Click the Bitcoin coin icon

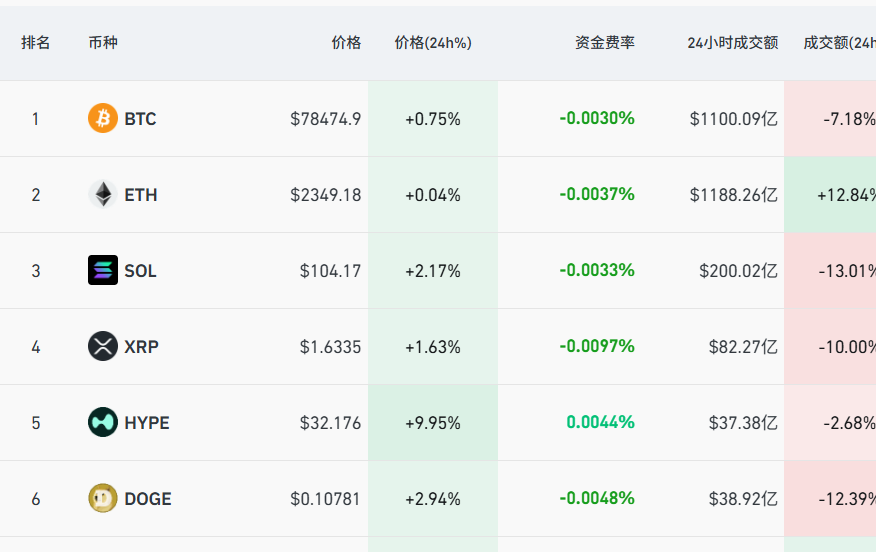103,119
